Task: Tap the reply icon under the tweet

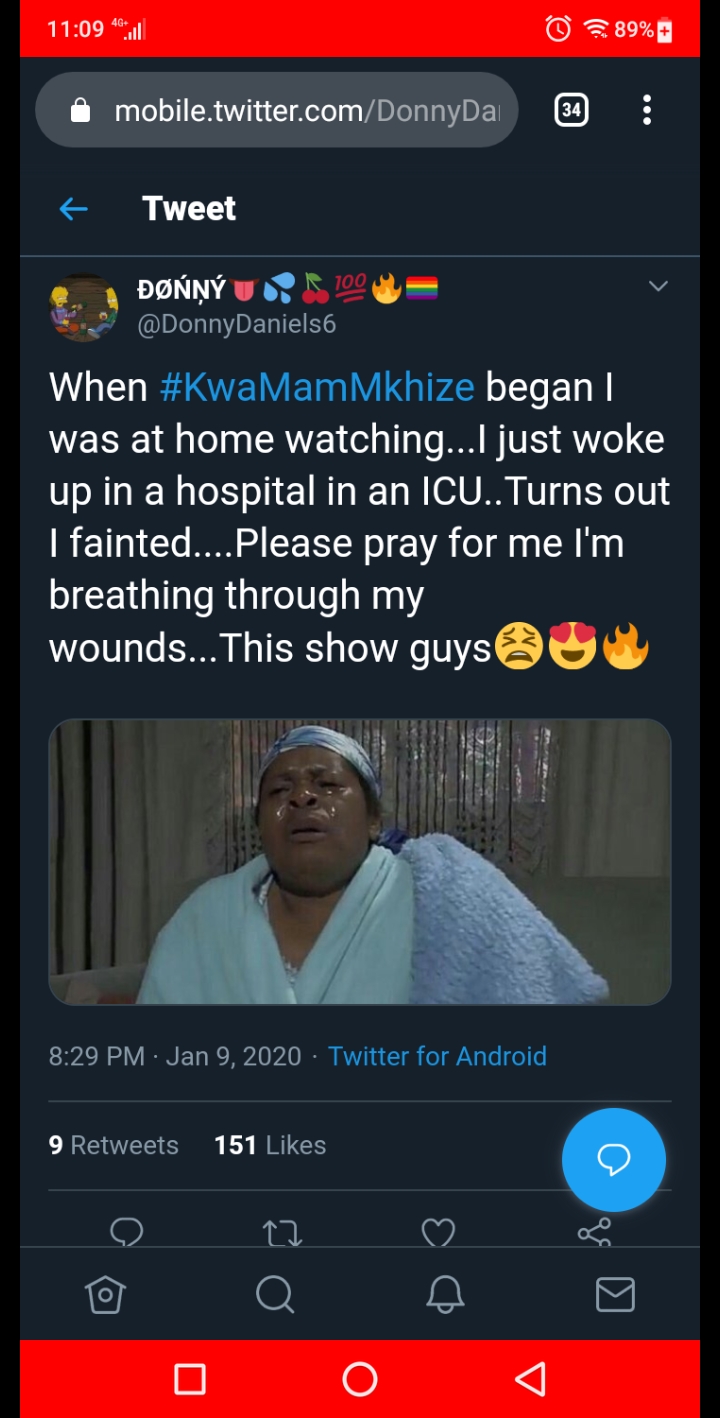Action: point(127,1232)
